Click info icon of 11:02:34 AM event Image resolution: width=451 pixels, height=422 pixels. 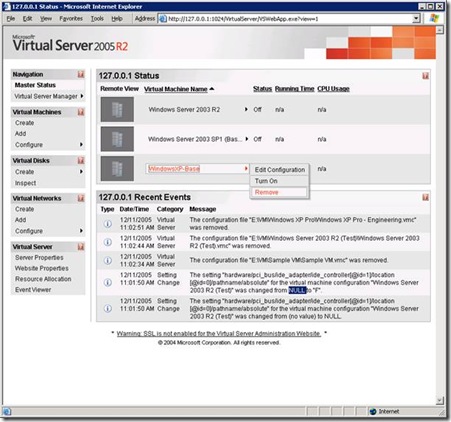pos(107,260)
